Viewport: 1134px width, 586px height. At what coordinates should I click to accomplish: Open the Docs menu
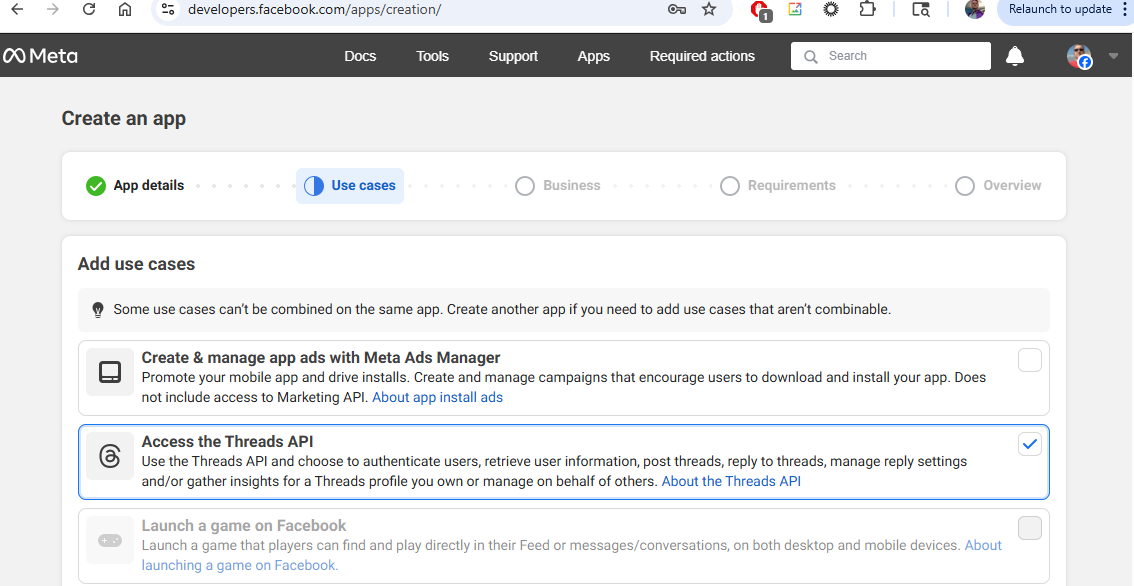click(x=360, y=56)
